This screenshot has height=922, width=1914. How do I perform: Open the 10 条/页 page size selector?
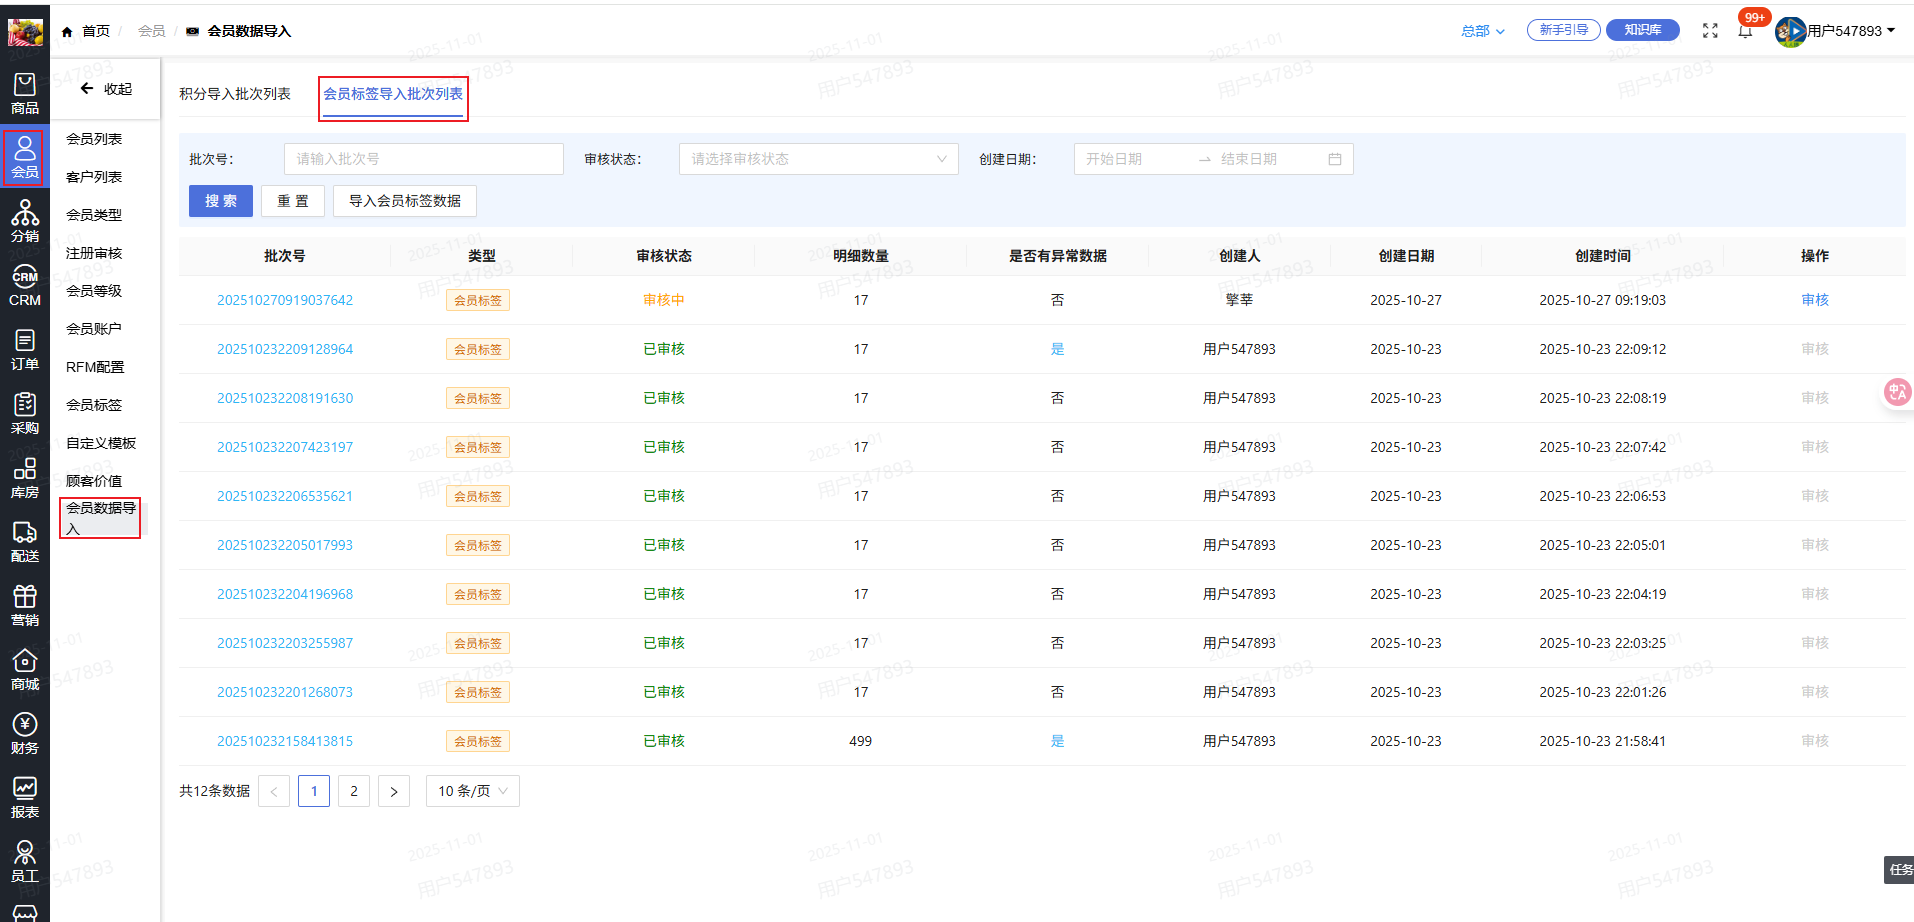pos(472,791)
